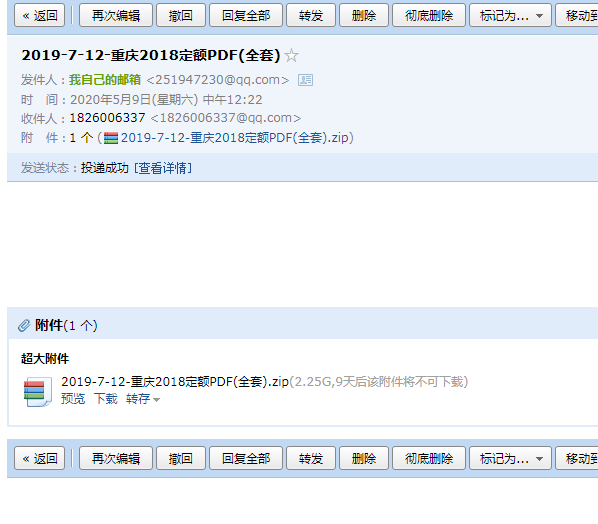The height and width of the screenshot is (524, 598).
Task: Click bottom 移动到 button
Action: pos(577,458)
